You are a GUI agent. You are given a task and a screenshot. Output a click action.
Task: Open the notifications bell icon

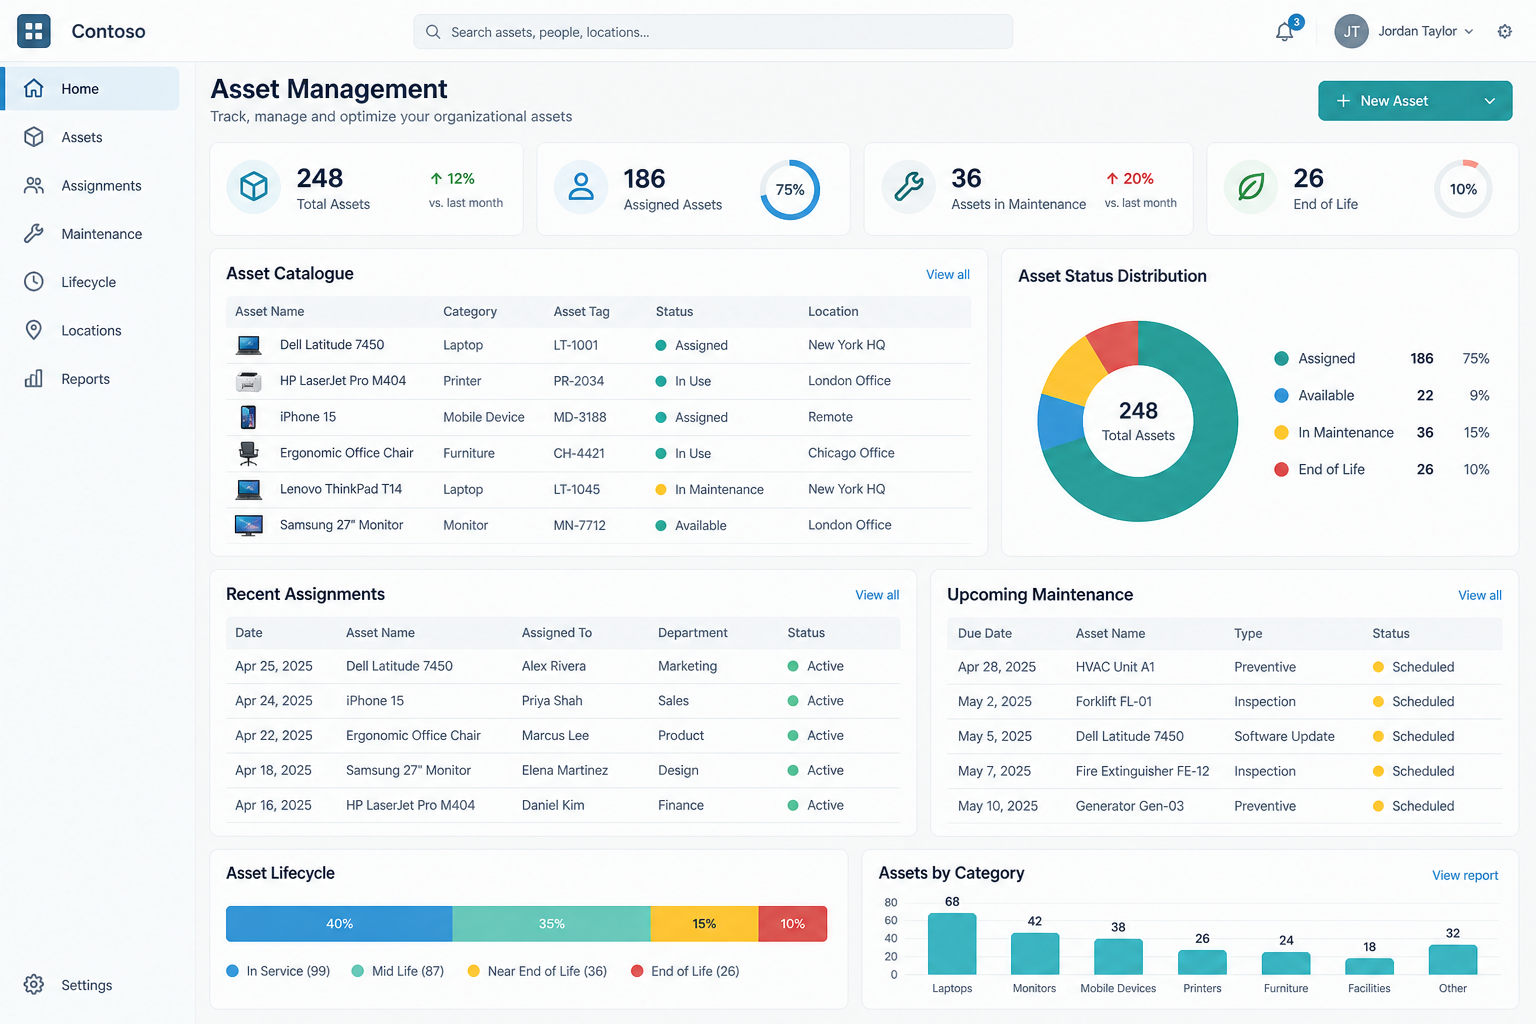[x=1285, y=32]
